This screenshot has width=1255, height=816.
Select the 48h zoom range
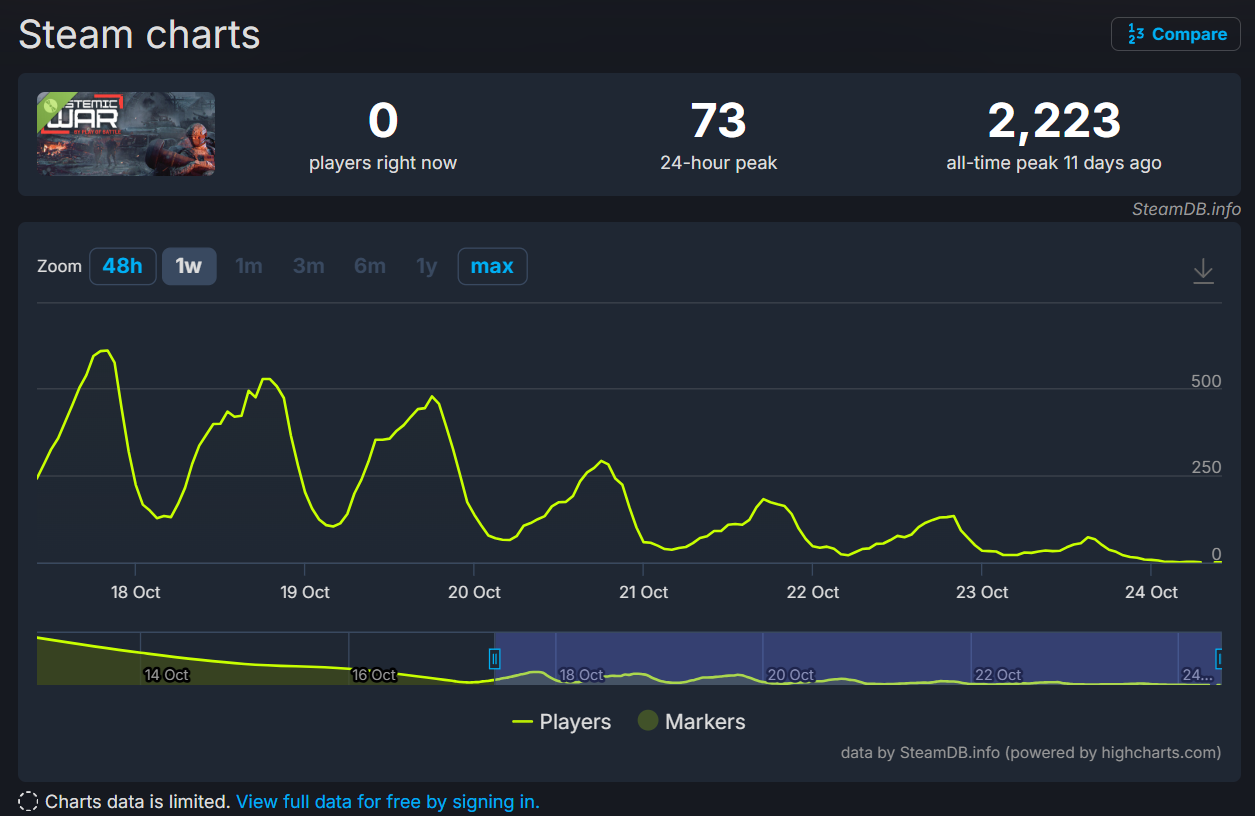click(x=123, y=266)
